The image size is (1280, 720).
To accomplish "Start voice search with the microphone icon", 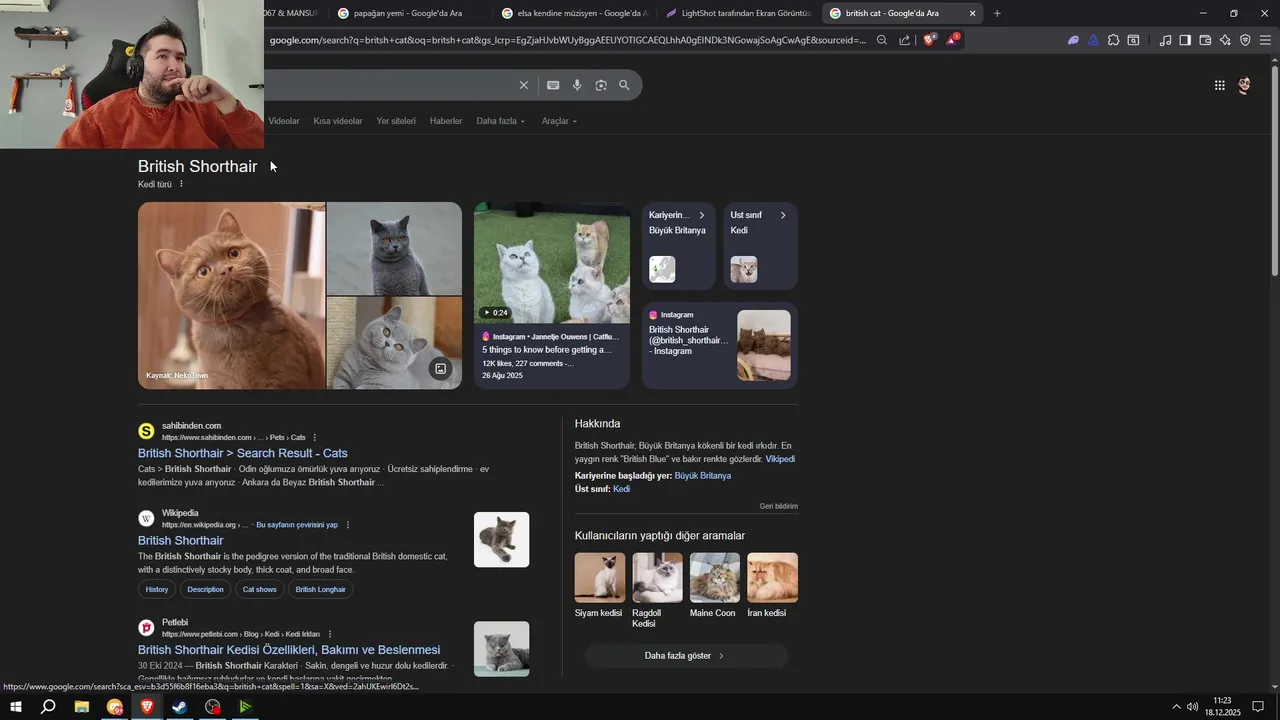I will [577, 85].
